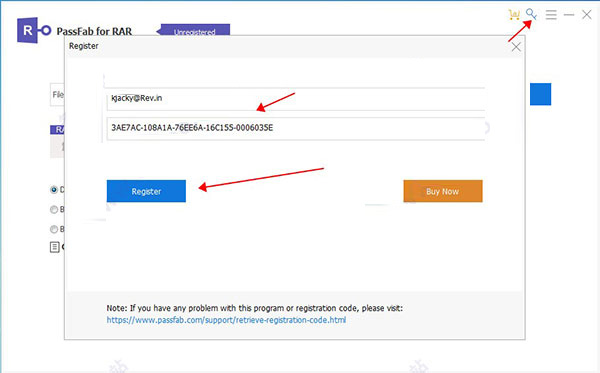Screen dimensions: 600x373
Task: Click the File path field behind dialog
Action: [57, 94]
